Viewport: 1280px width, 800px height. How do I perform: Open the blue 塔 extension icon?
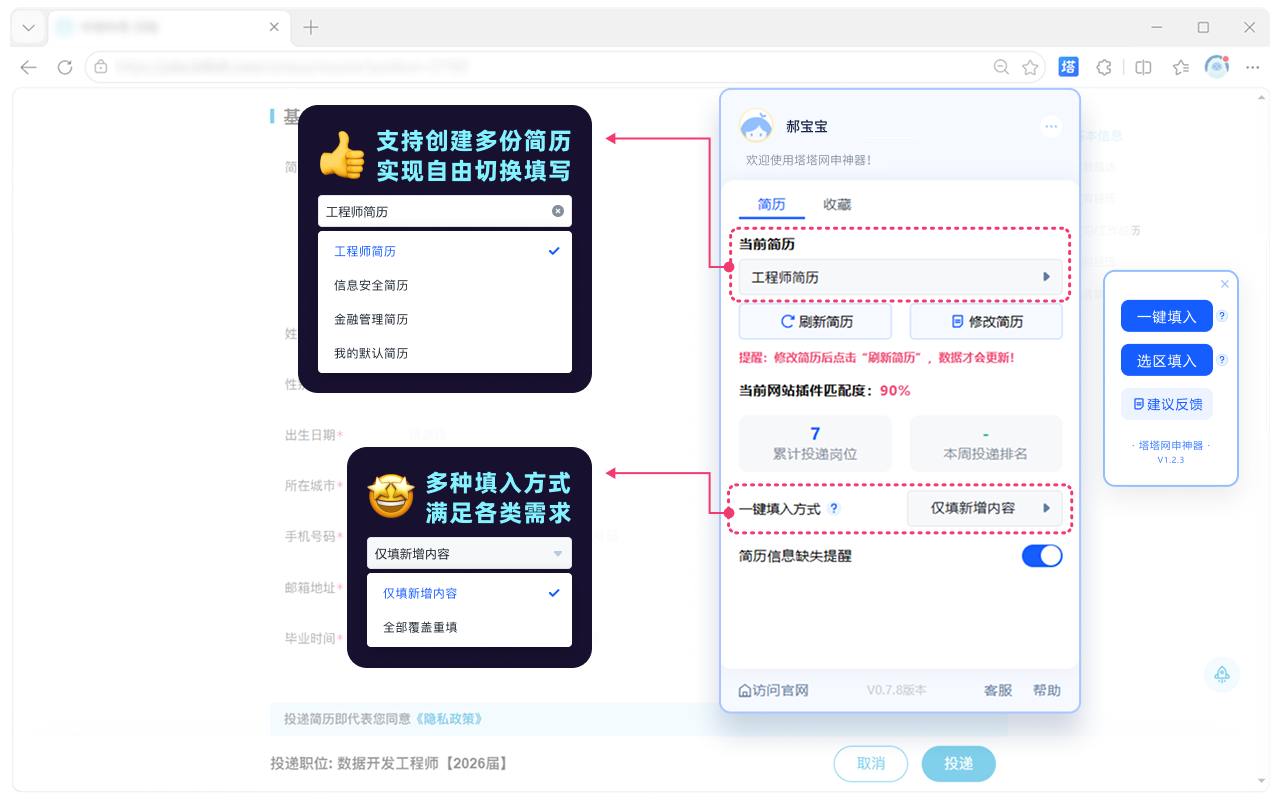tap(1068, 67)
